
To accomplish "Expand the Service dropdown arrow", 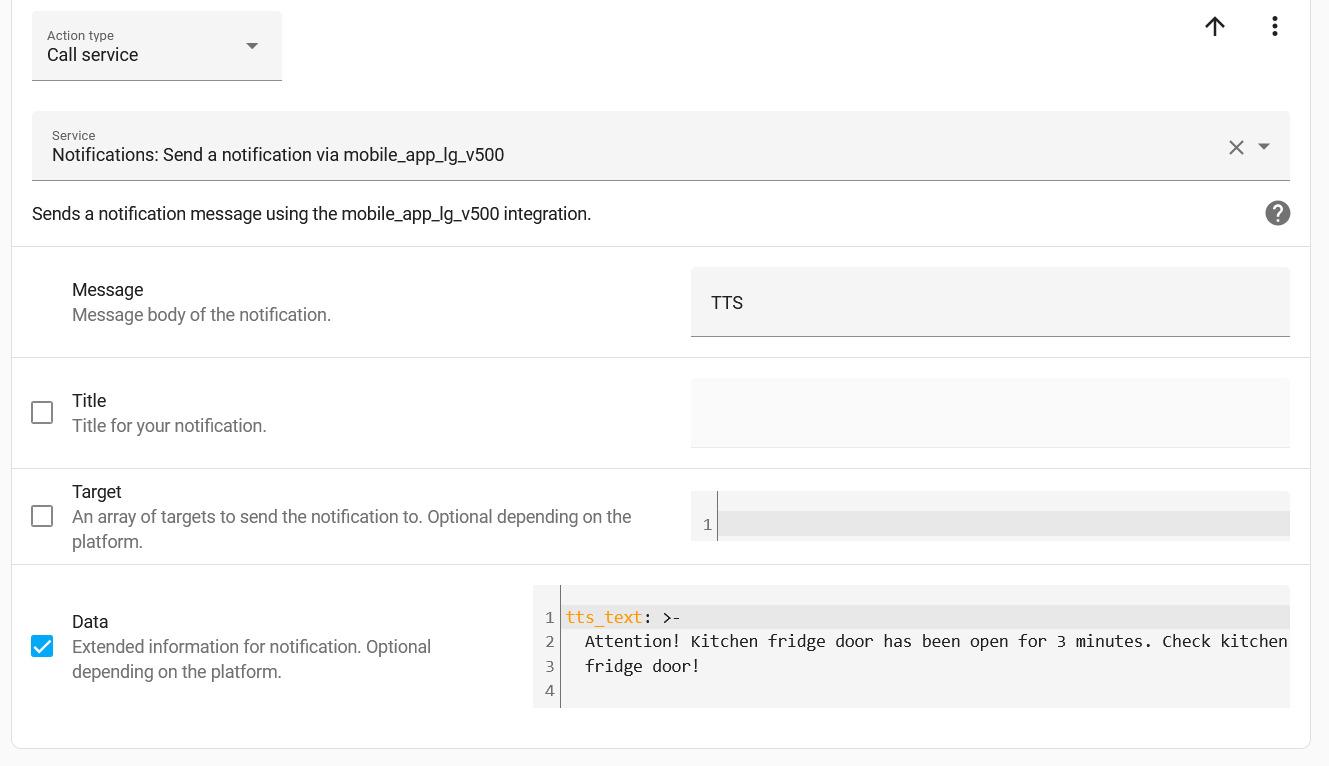I will 1264,147.
